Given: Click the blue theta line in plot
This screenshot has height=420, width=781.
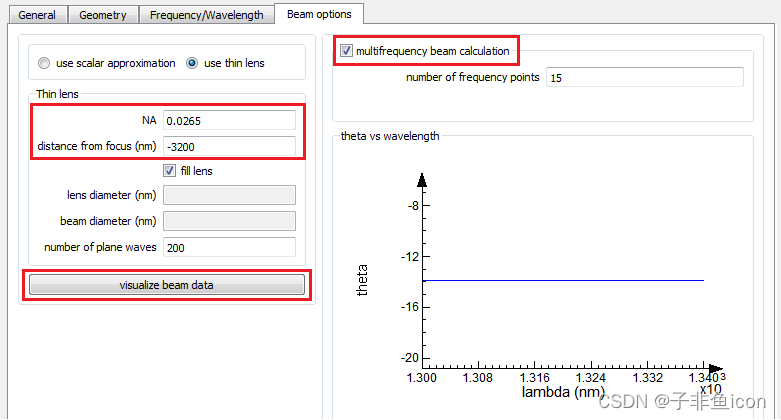Looking at the screenshot, I should point(563,280).
